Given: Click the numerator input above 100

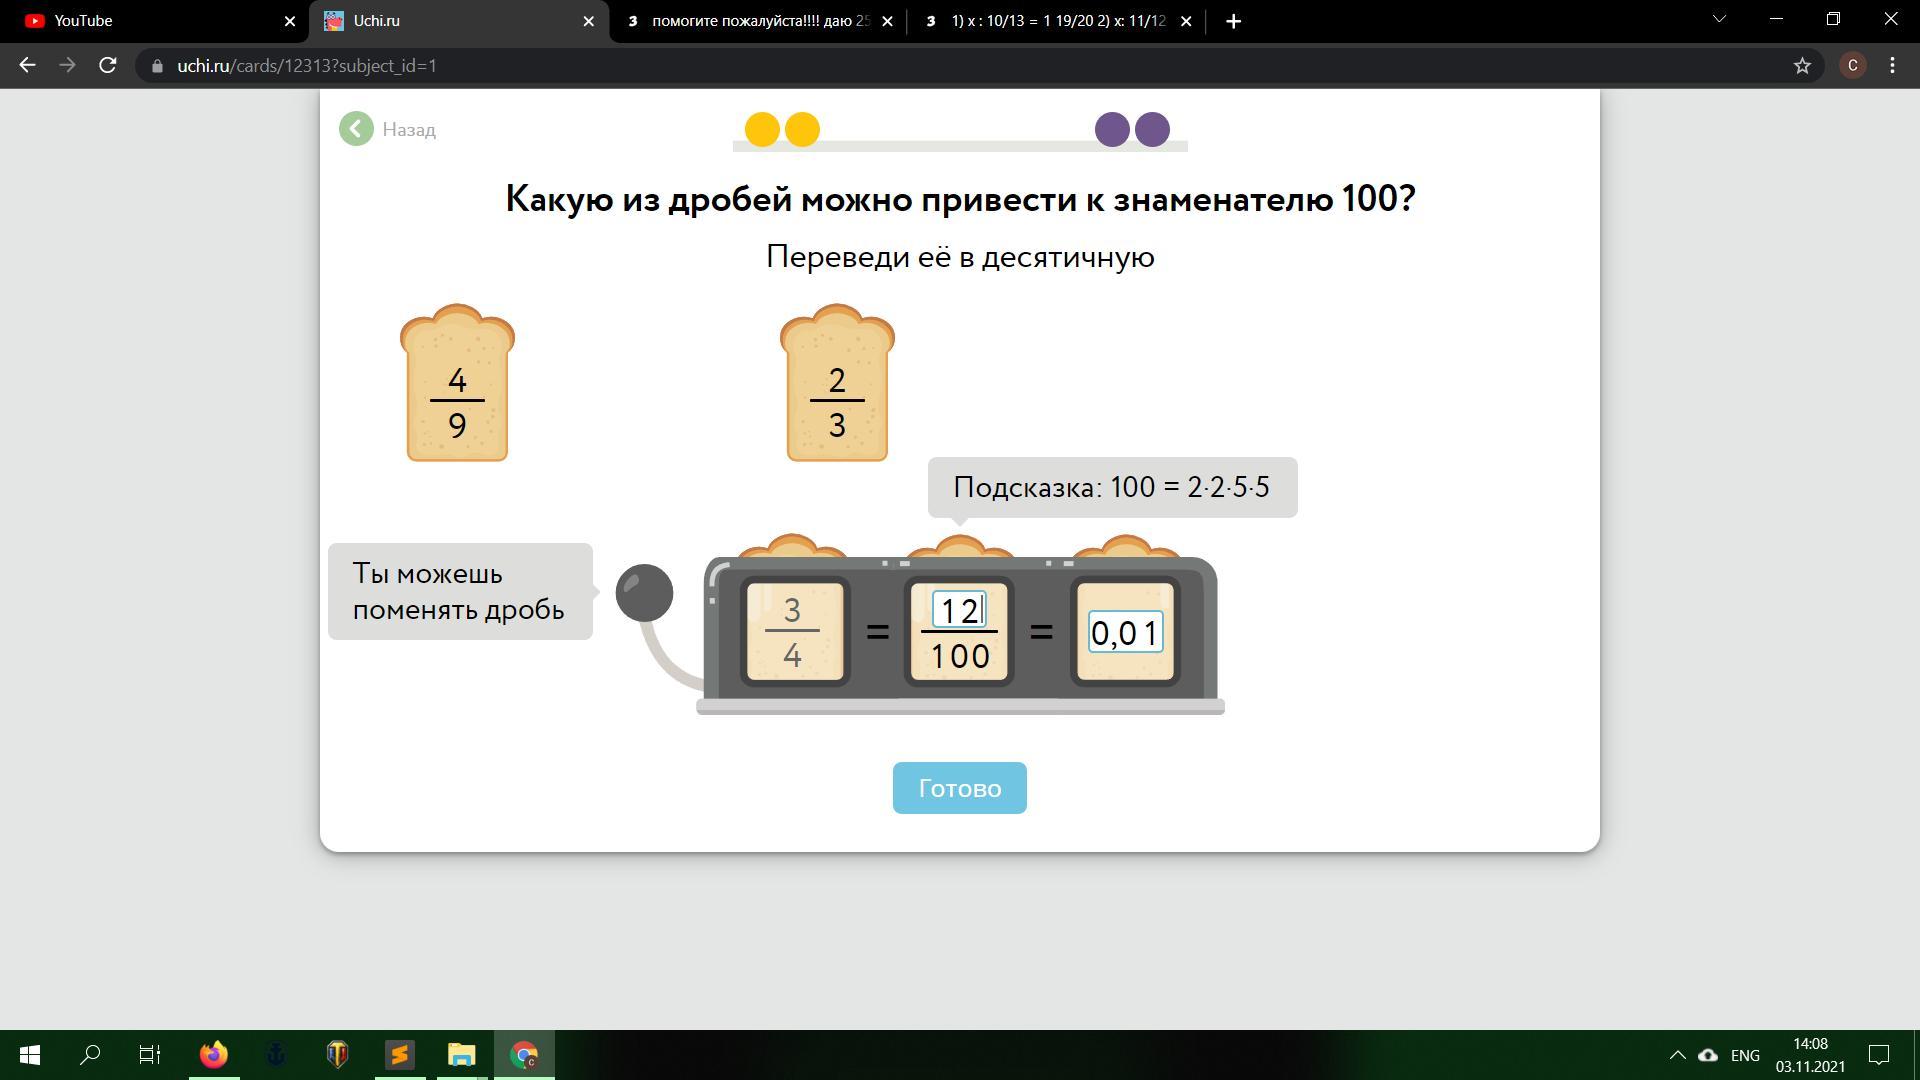Looking at the screenshot, I should 959,610.
